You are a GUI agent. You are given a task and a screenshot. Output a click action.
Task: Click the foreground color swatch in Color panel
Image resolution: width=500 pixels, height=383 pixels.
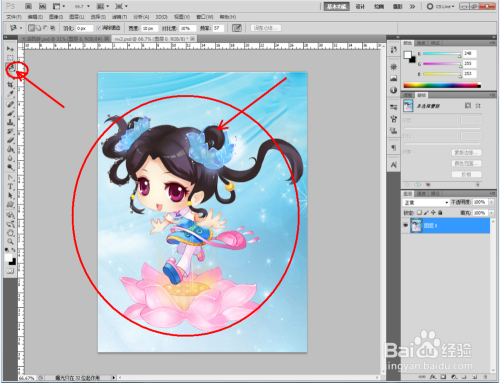click(408, 55)
